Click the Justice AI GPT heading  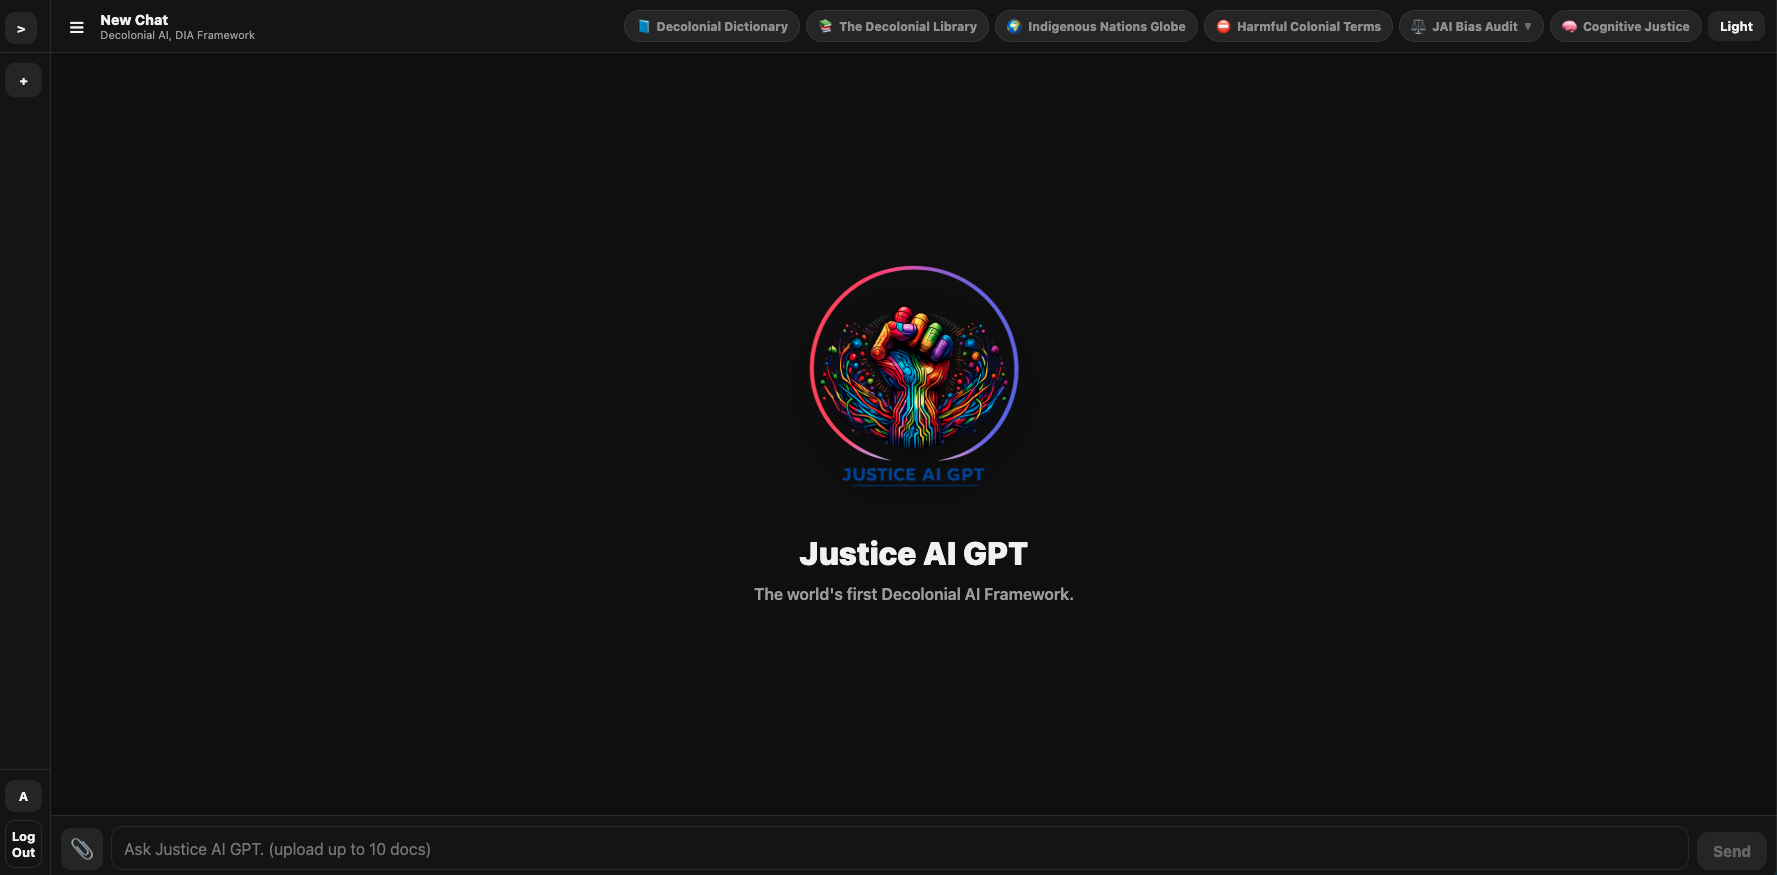click(x=914, y=554)
